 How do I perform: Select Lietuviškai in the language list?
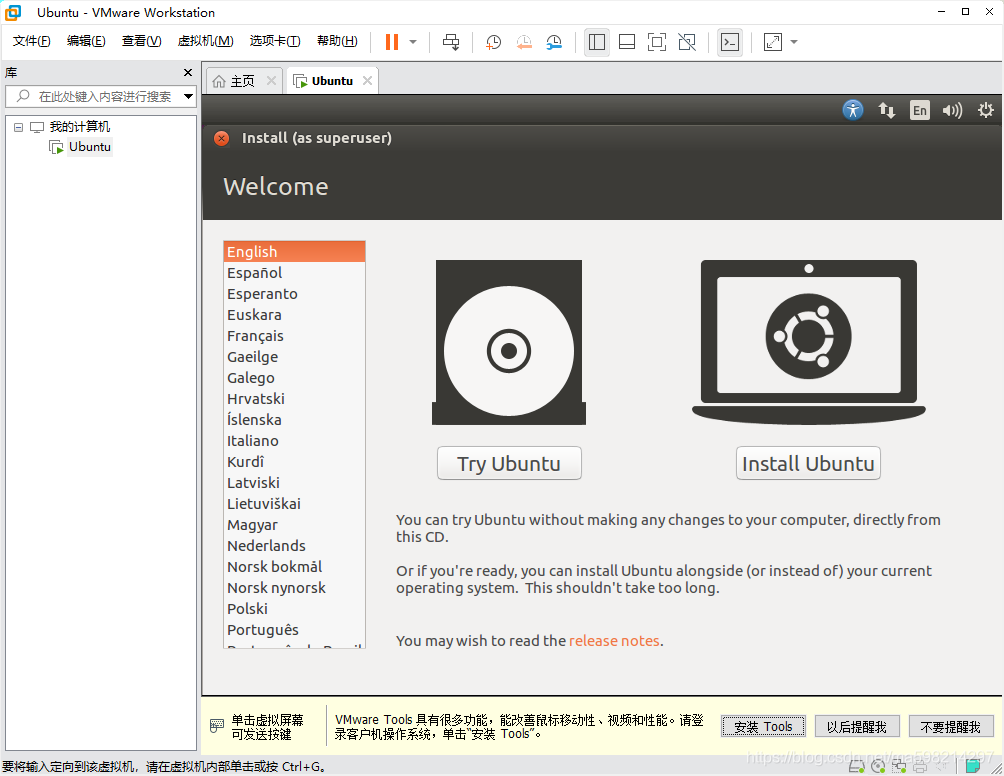point(295,504)
